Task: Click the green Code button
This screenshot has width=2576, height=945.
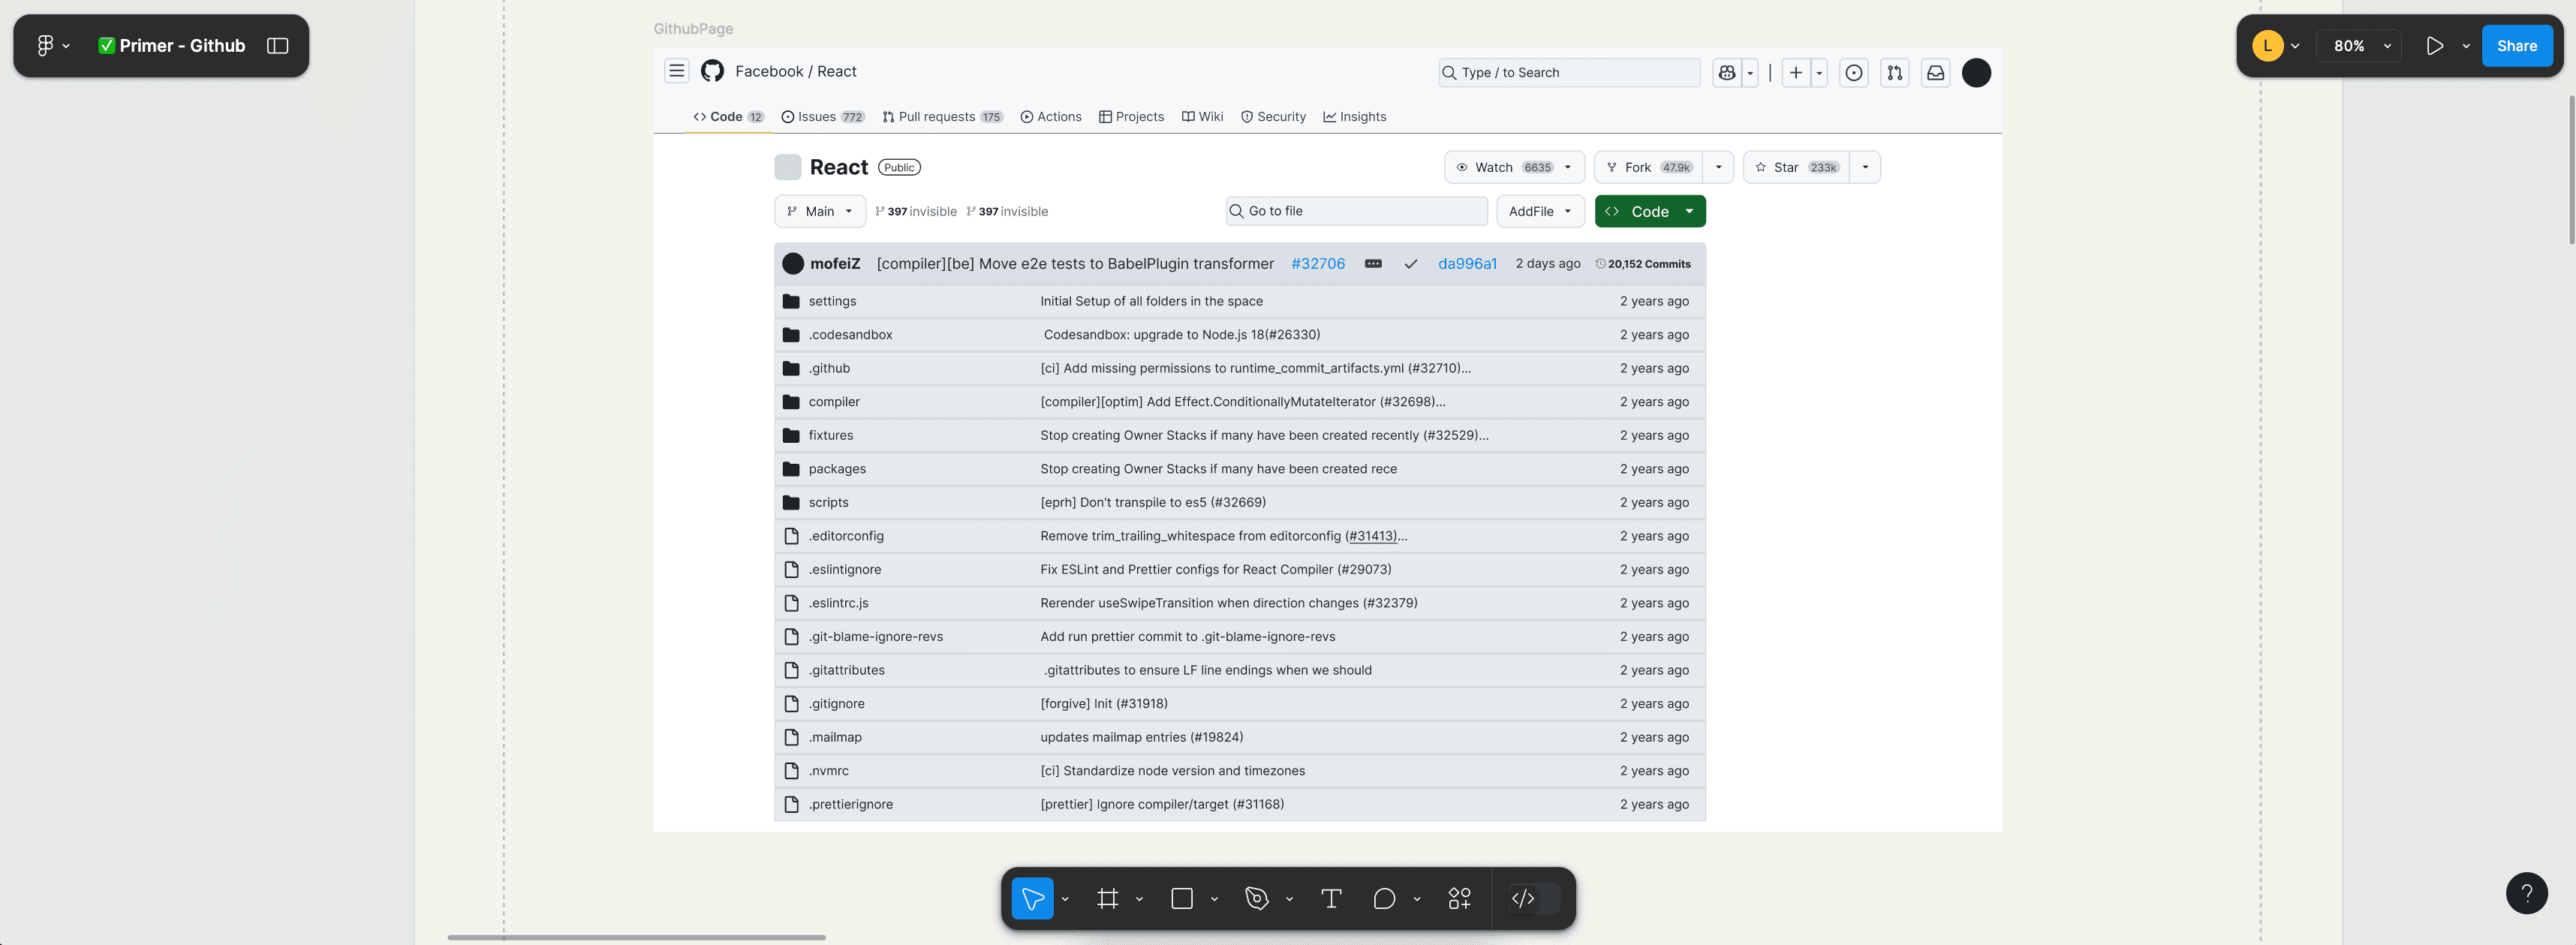Action: [x=1649, y=211]
